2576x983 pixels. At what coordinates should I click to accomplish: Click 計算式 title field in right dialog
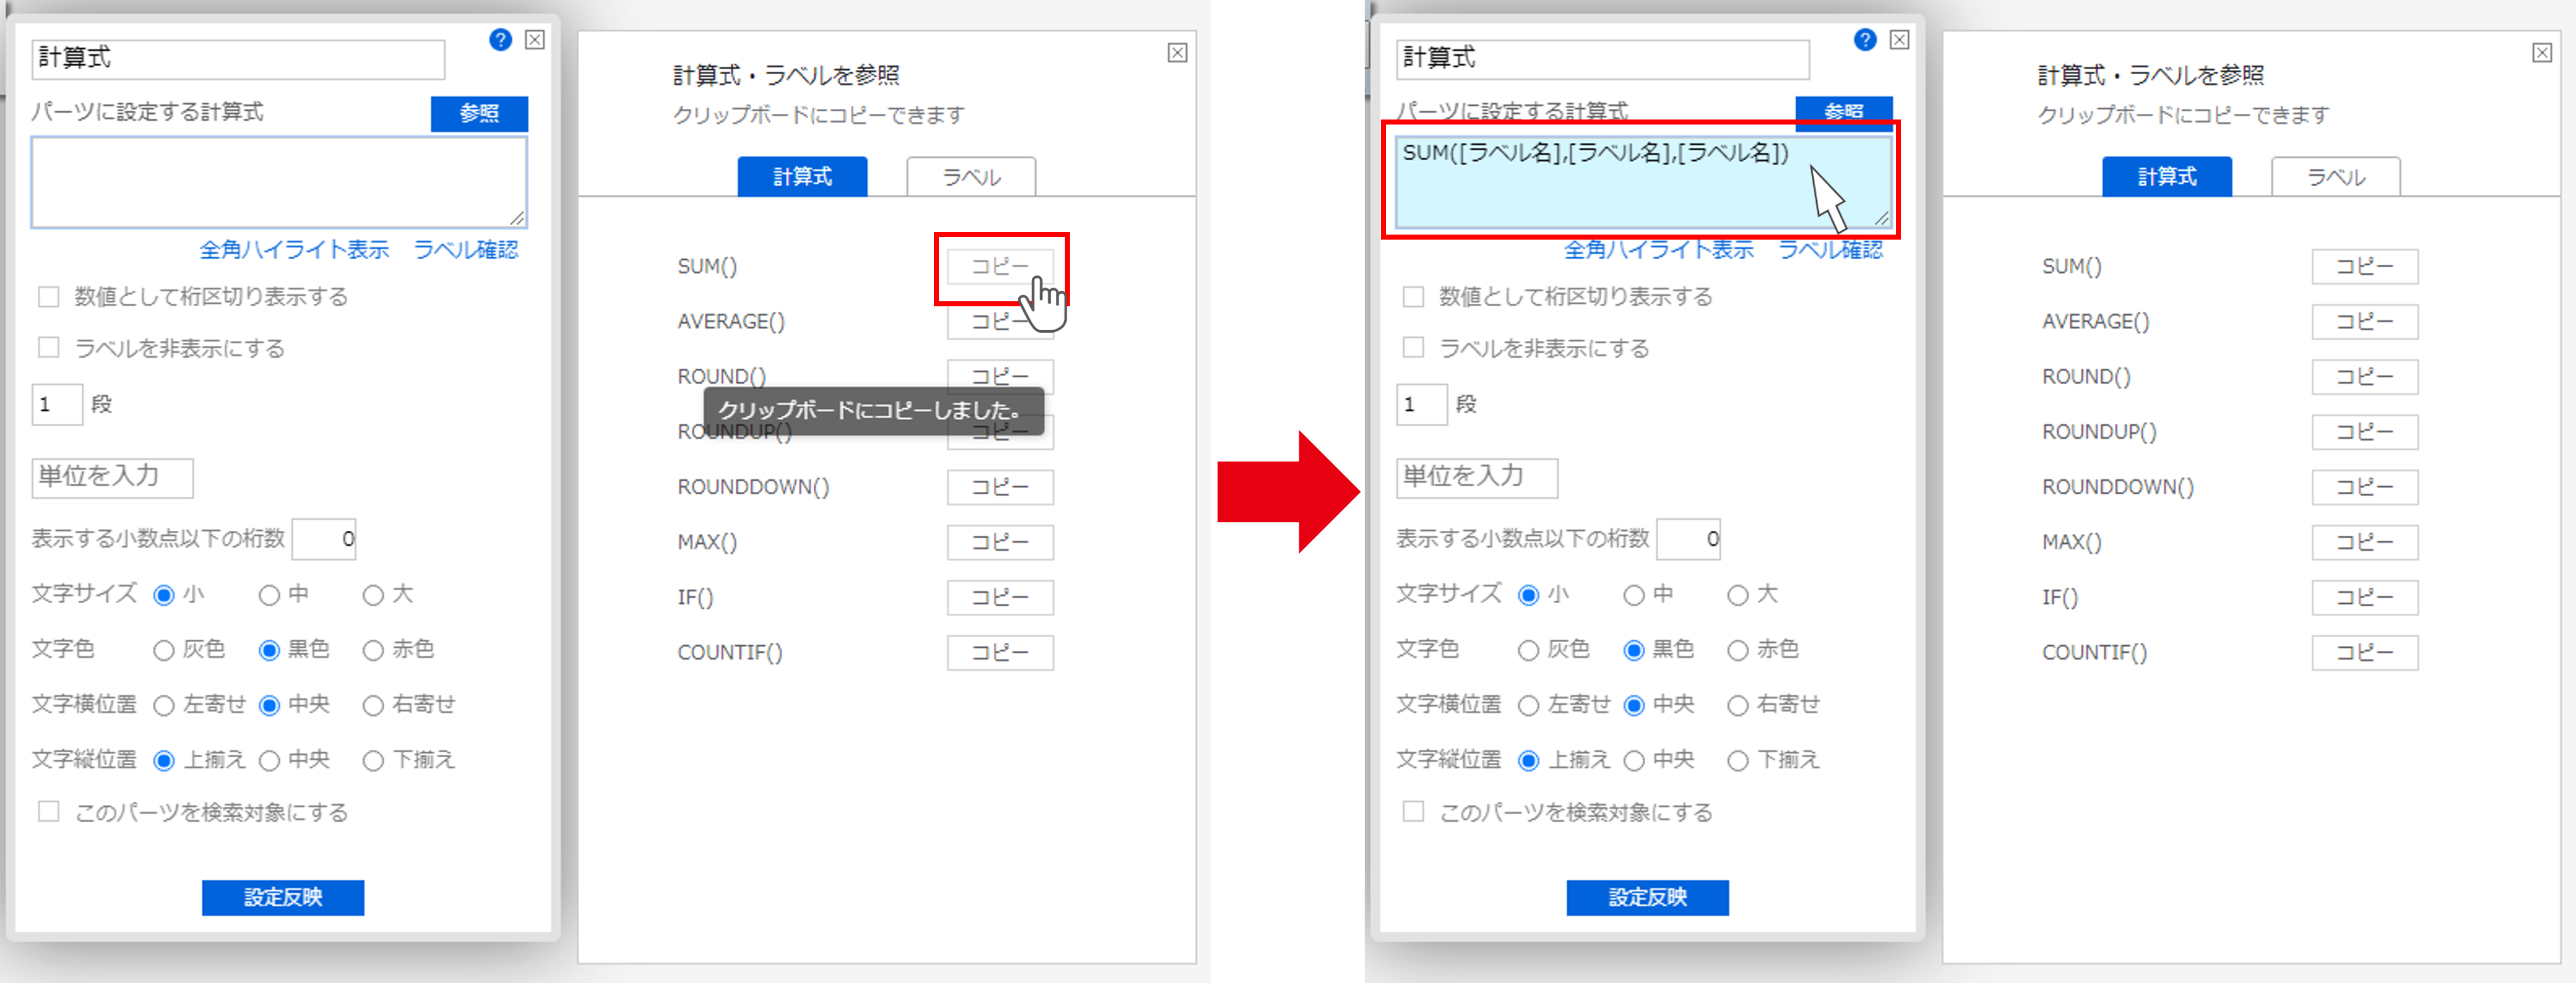tap(1603, 59)
